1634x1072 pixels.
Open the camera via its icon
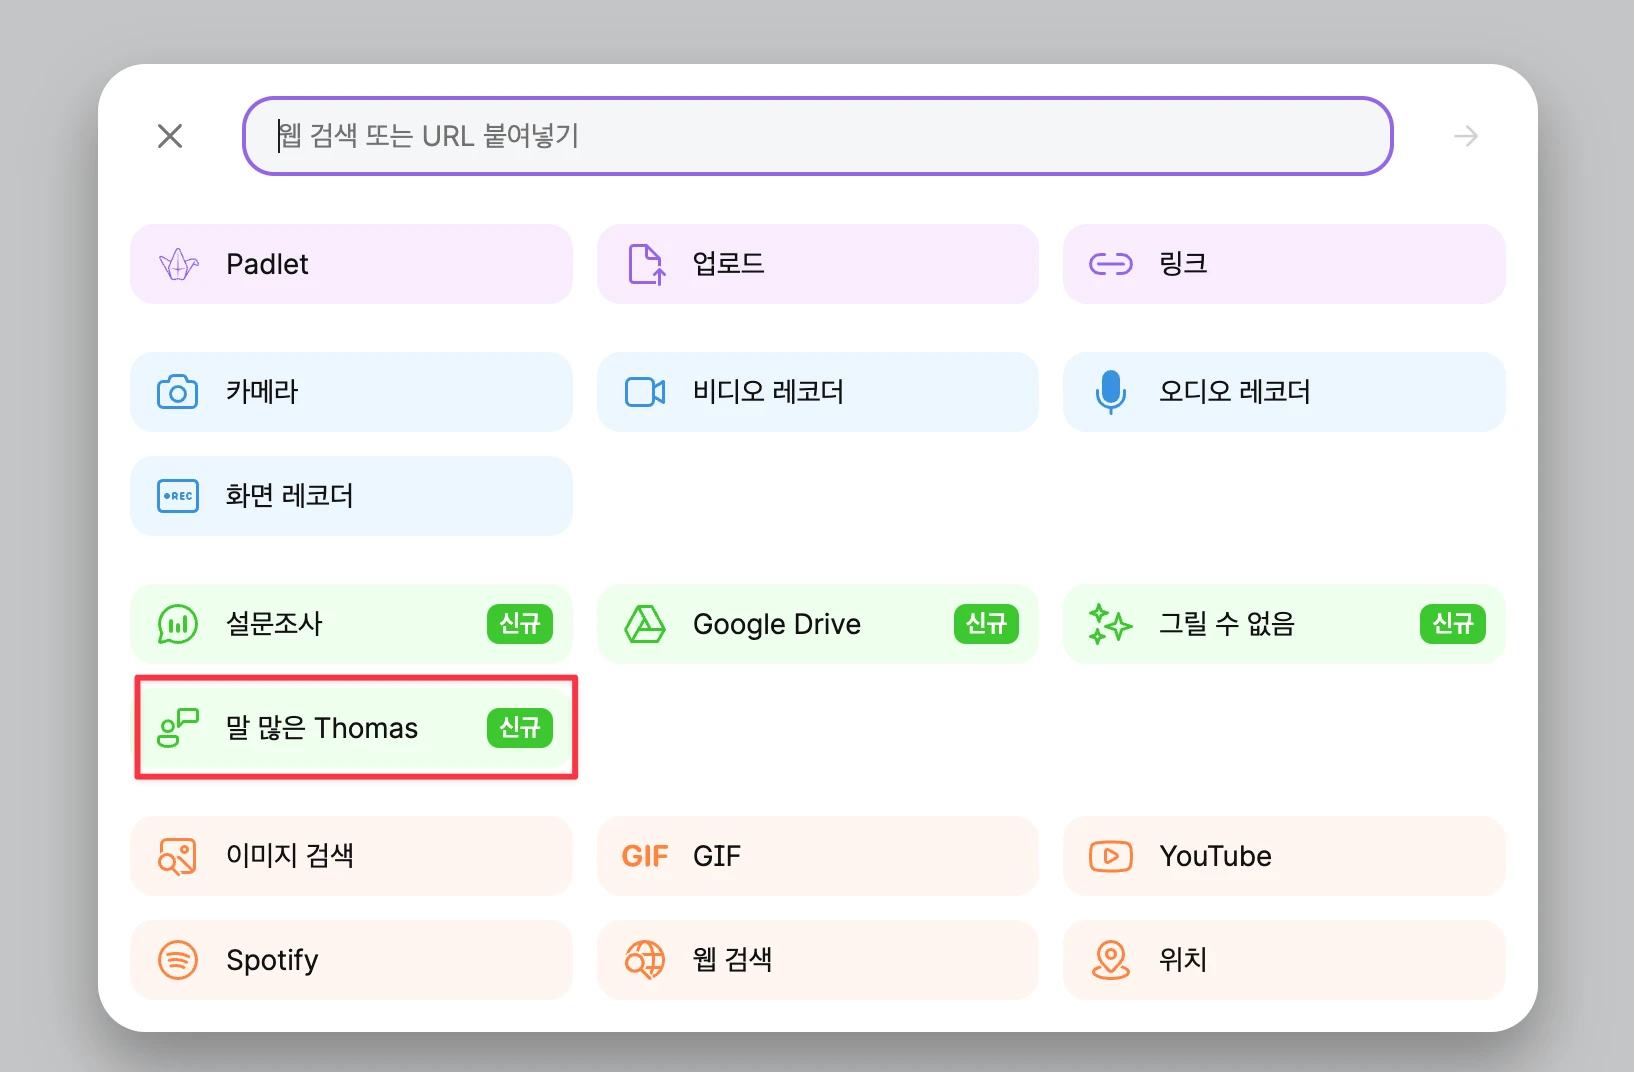[x=178, y=392]
